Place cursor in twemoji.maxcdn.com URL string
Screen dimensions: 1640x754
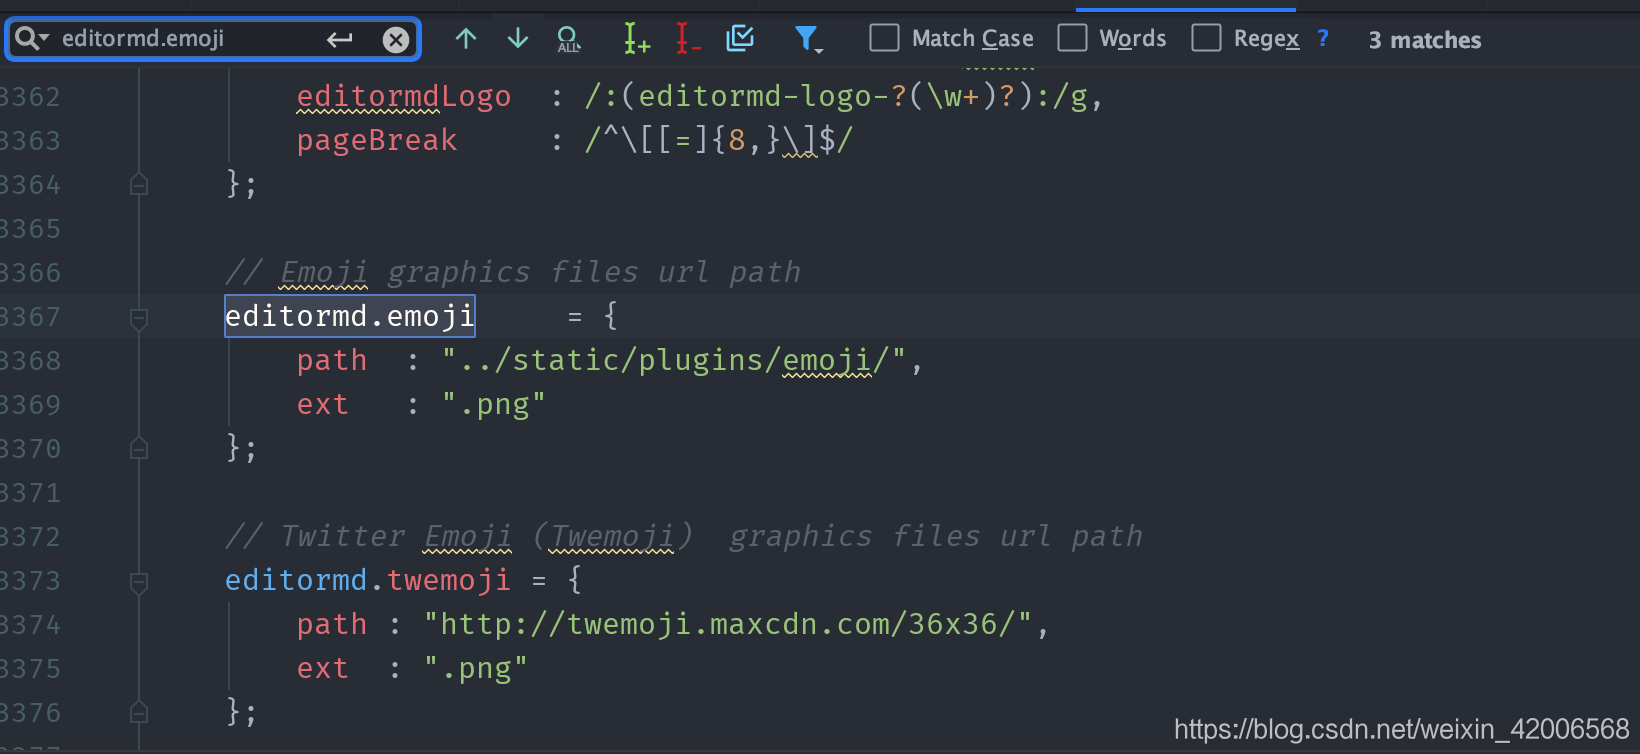click(x=728, y=624)
